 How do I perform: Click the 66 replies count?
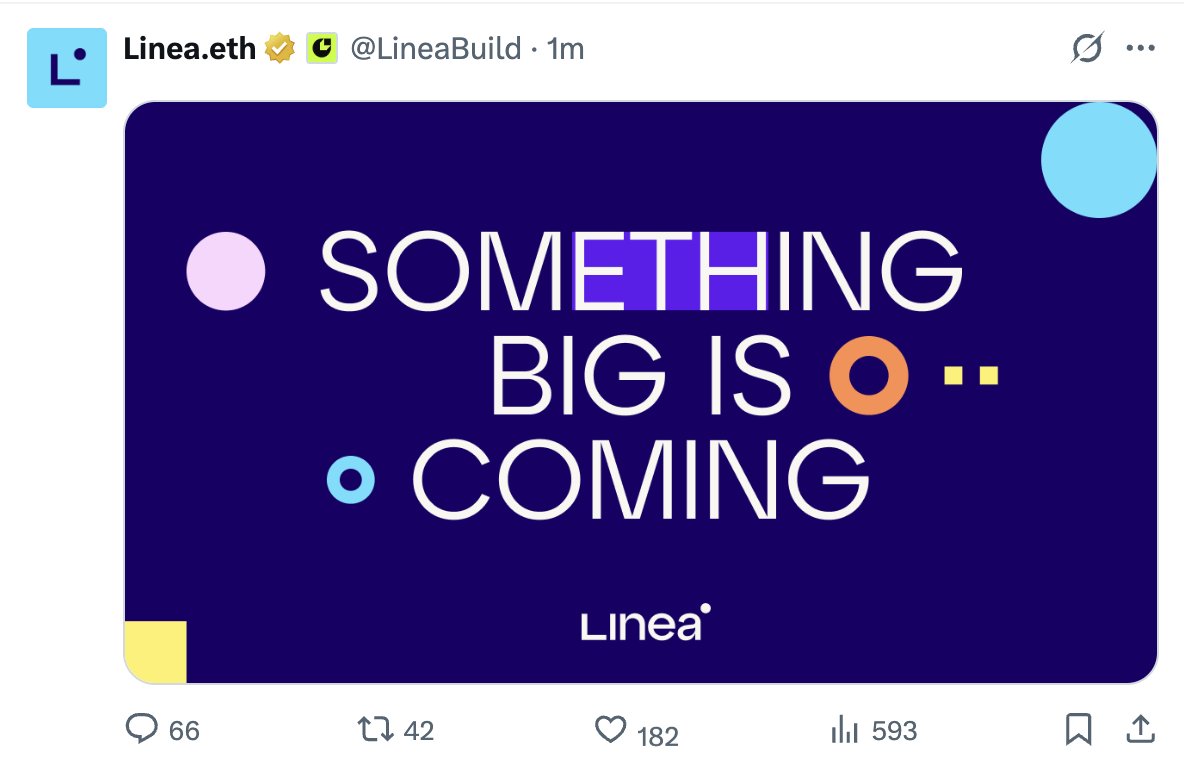point(184,730)
